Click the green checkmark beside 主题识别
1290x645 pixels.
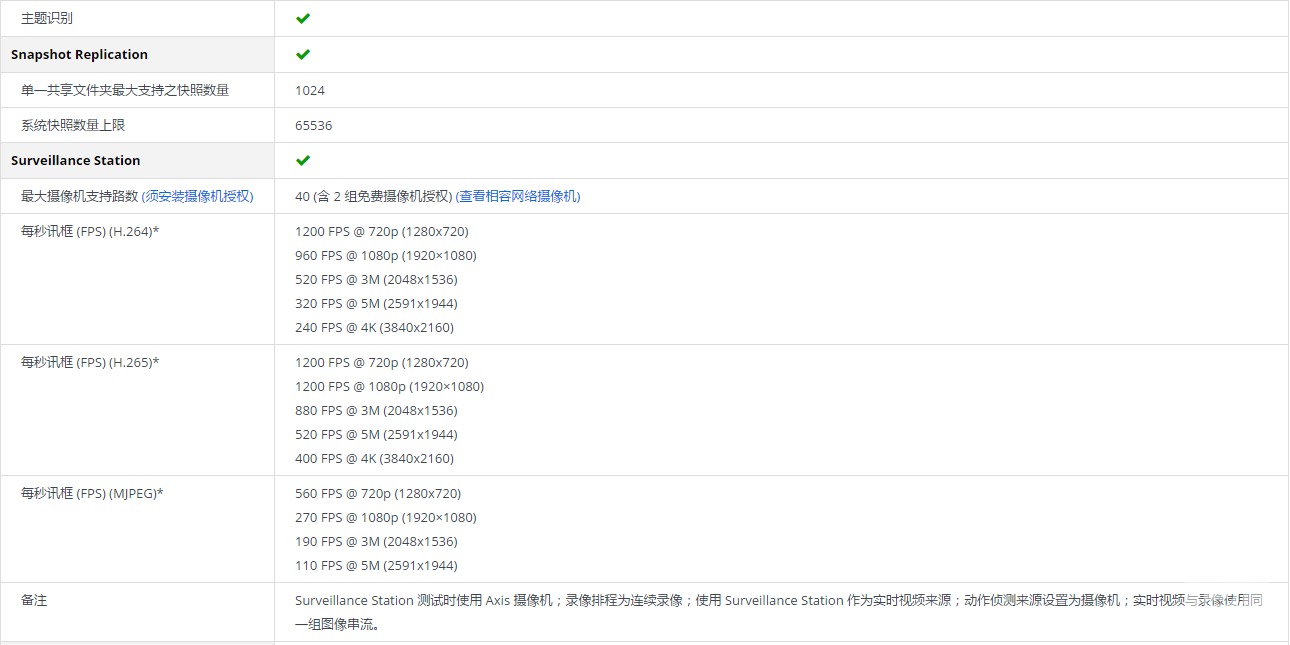303,18
